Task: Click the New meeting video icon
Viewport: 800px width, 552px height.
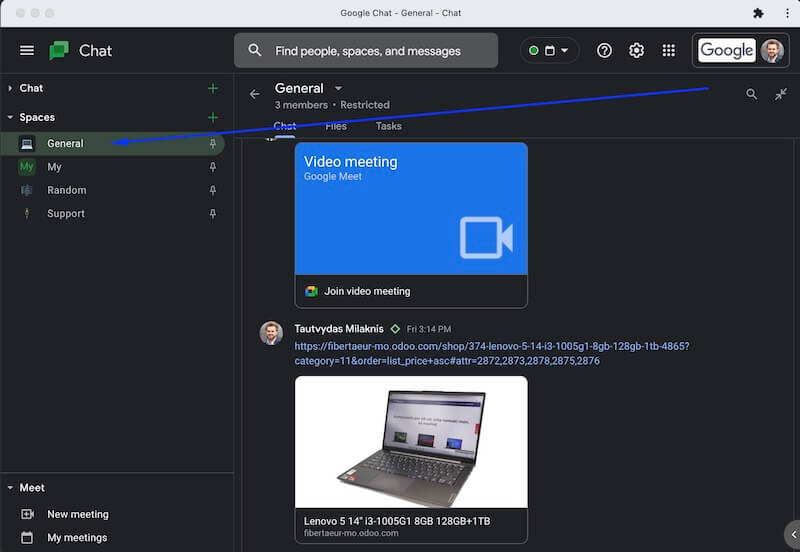Action: coord(27,514)
